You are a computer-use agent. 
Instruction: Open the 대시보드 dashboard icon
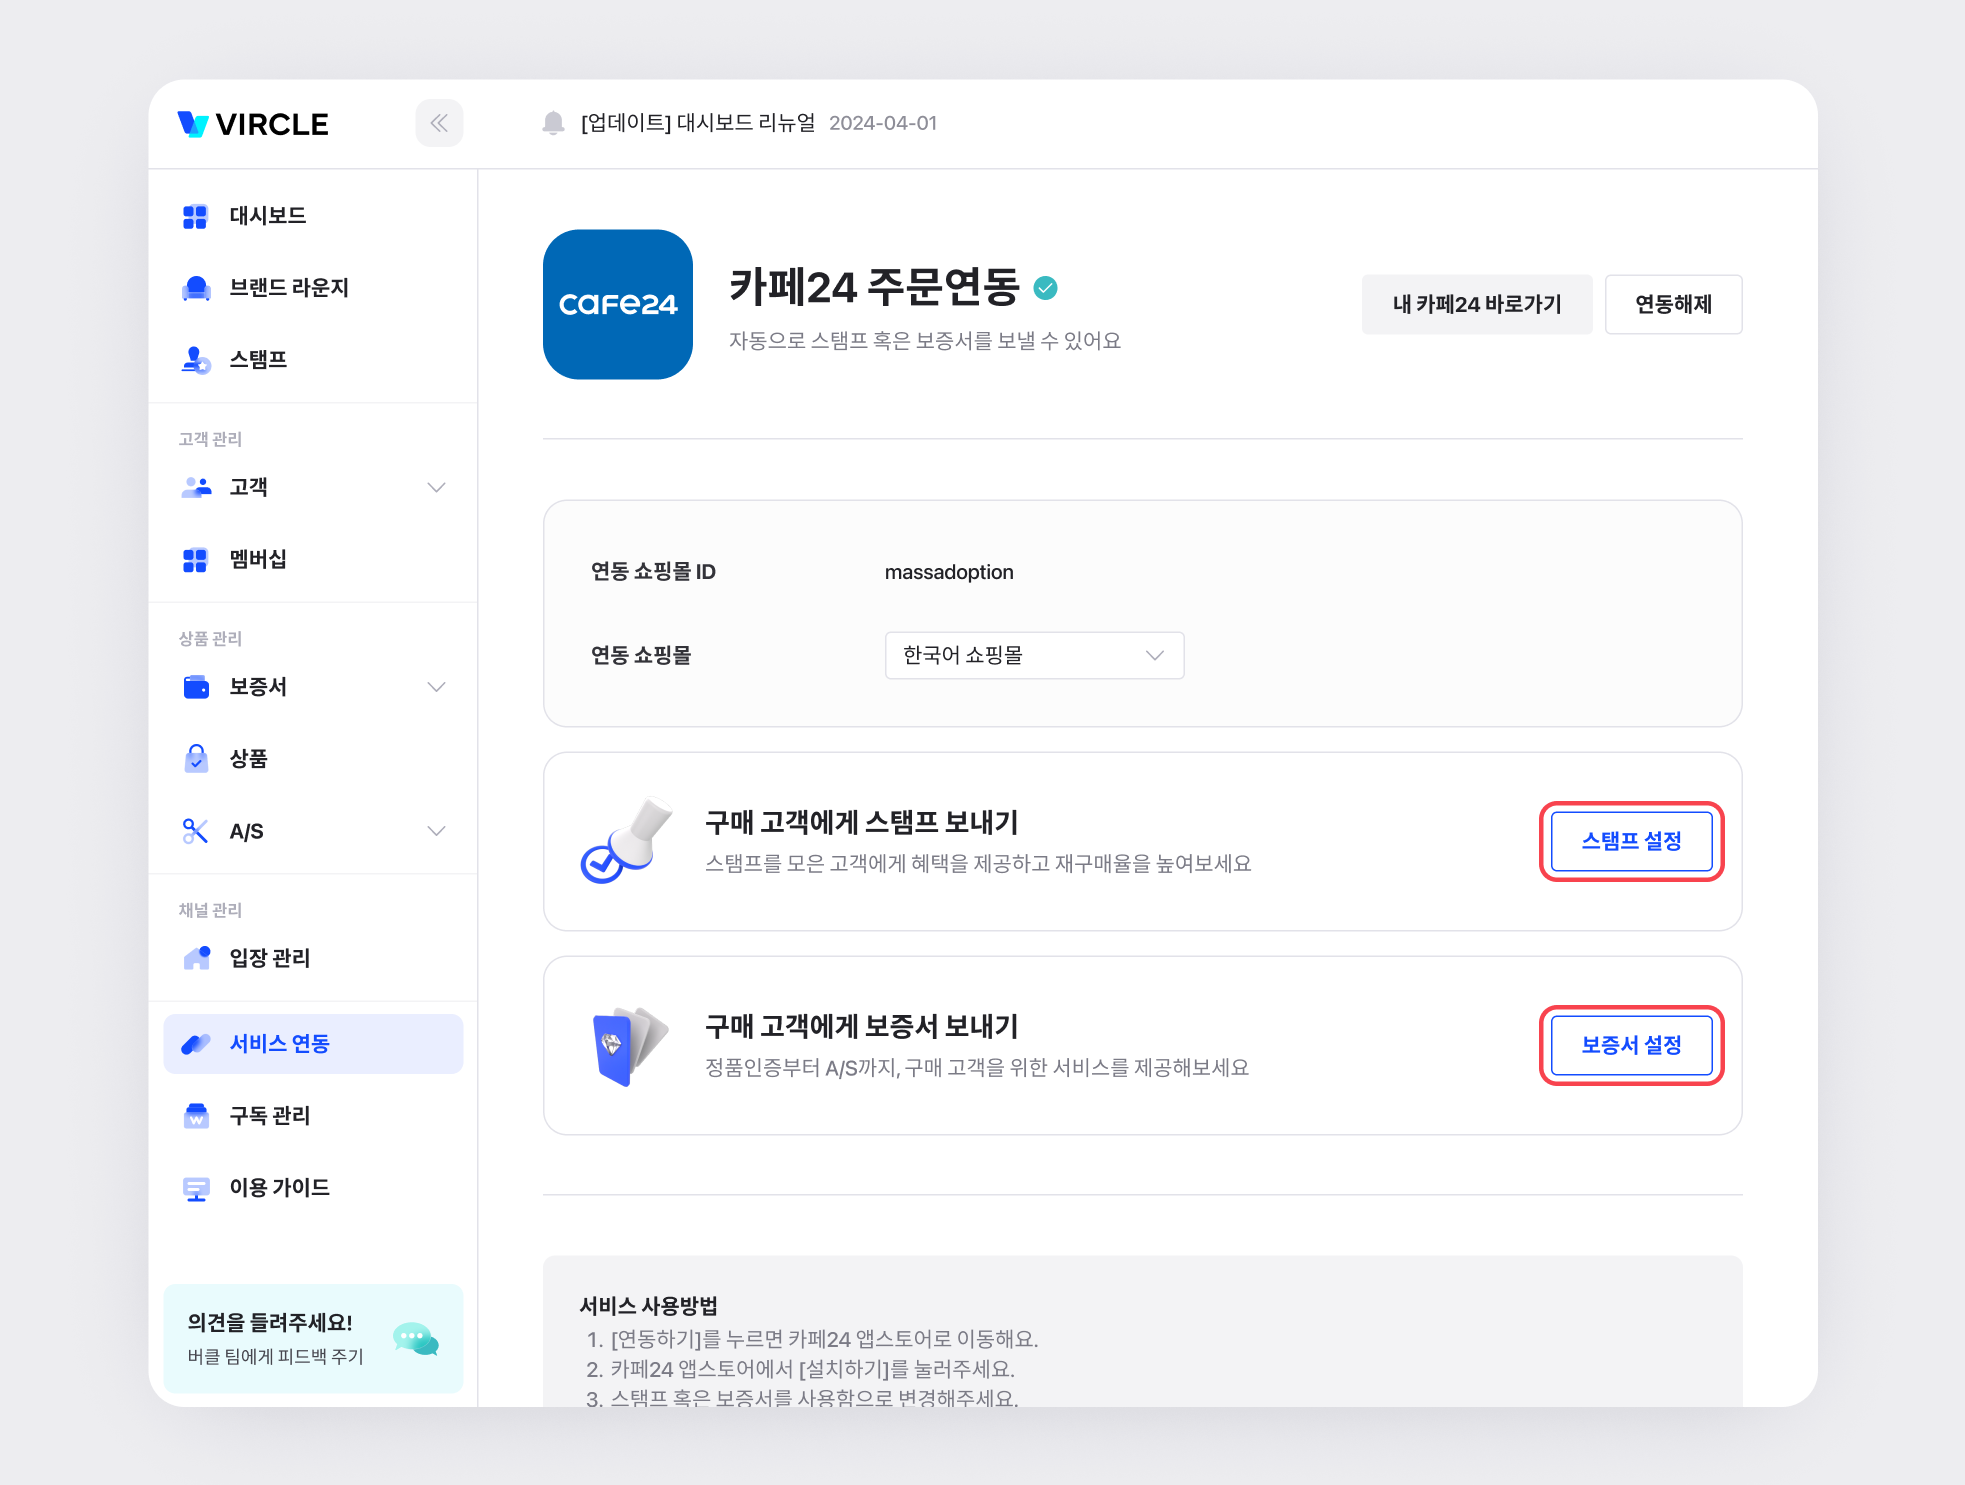pyautogui.click(x=195, y=216)
